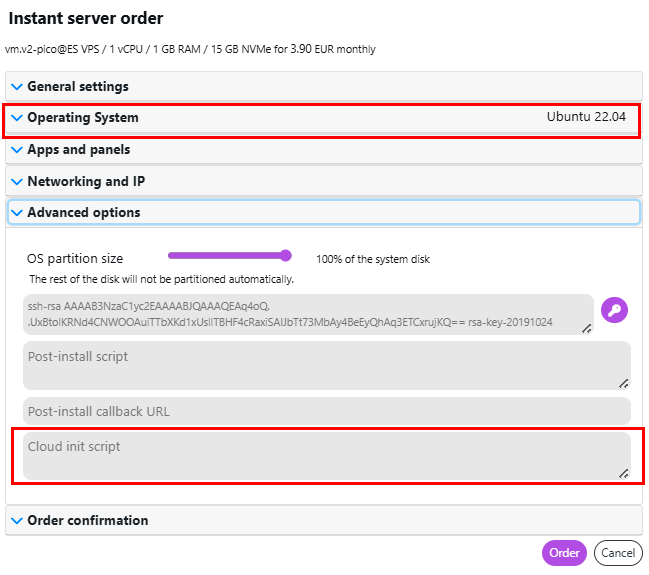Click the Ubuntu 22.04 value label
The width and height of the screenshot is (649, 575).
click(586, 118)
